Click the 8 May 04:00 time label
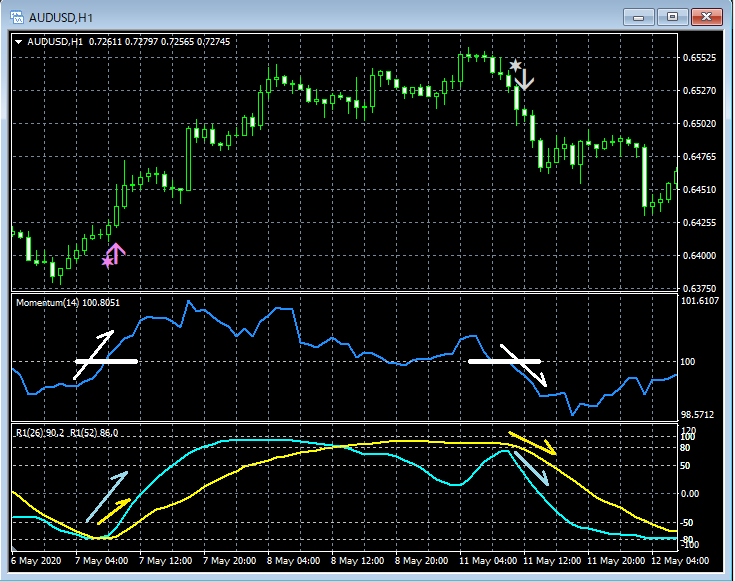Screen dimensions: 735x581 (x=293, y=561)
